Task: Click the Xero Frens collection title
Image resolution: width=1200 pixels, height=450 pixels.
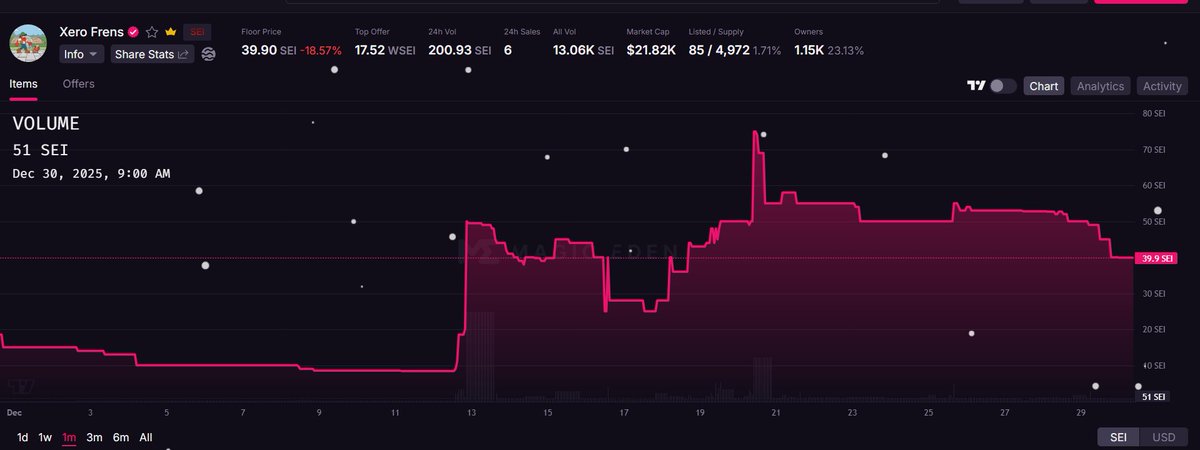Action: point(92,32)
